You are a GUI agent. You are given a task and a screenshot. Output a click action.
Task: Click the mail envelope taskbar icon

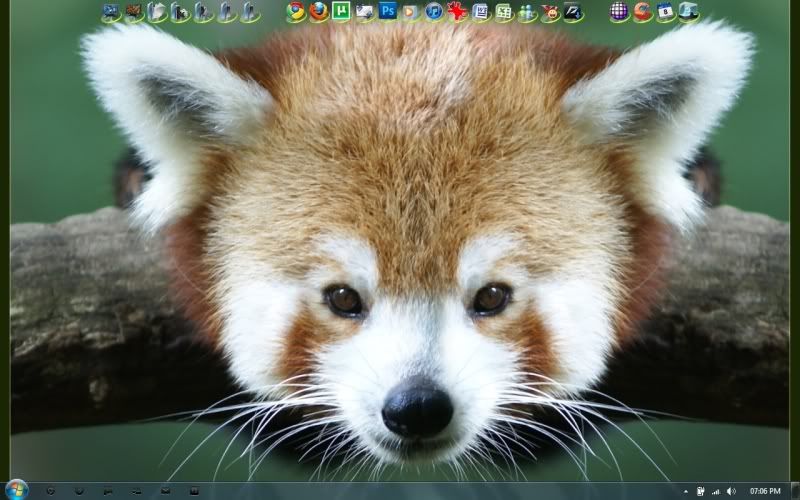pyautogui.click(x=165, y=491)
